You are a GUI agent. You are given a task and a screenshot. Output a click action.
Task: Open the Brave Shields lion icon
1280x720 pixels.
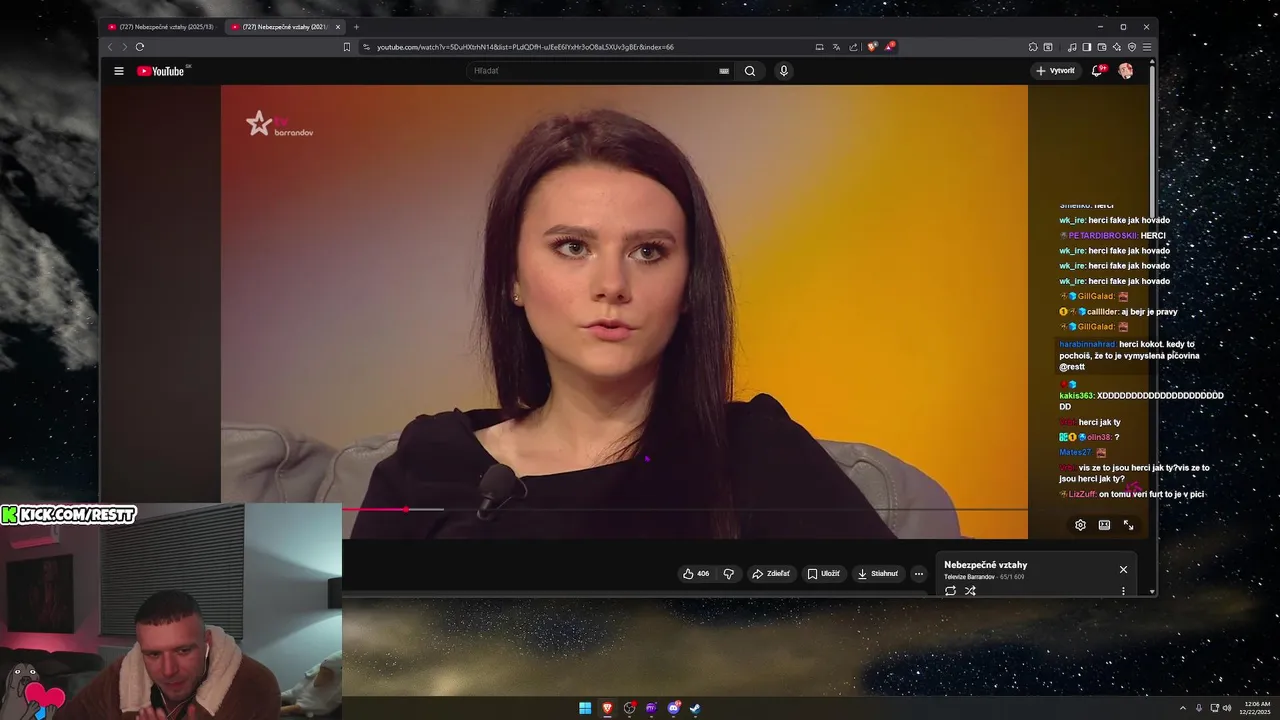[872, 47]
